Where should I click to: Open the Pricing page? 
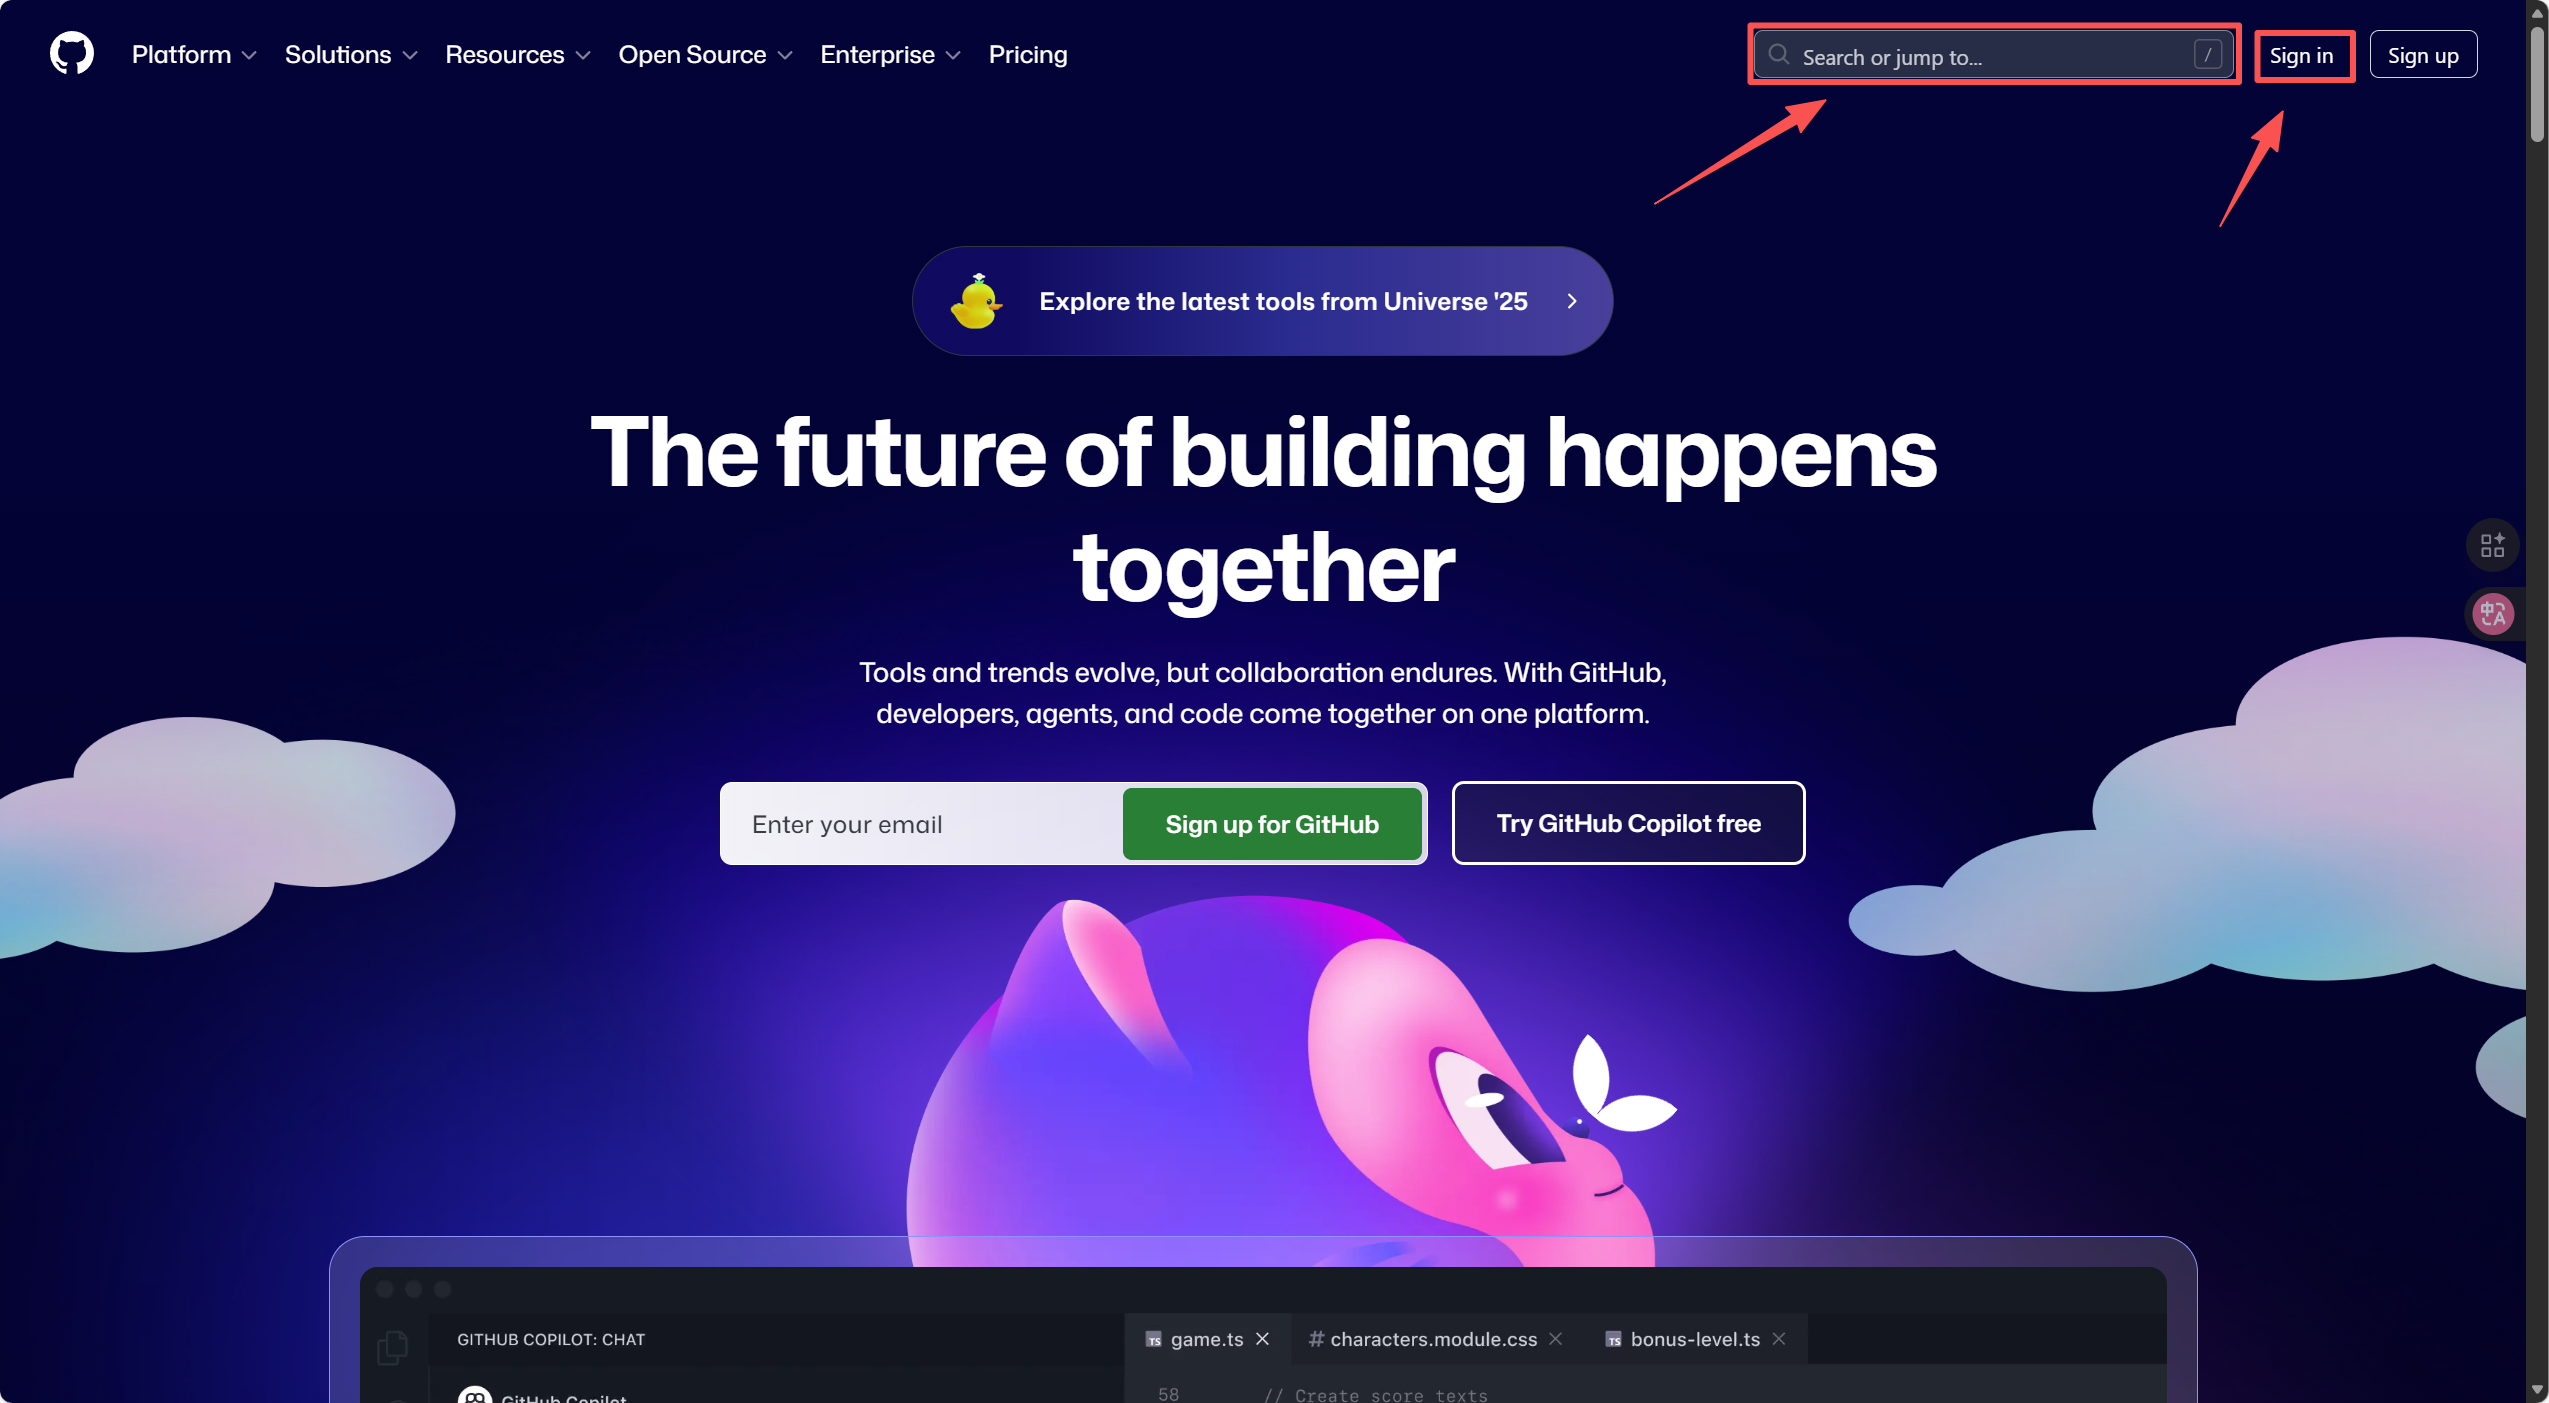coord(1027,54)
